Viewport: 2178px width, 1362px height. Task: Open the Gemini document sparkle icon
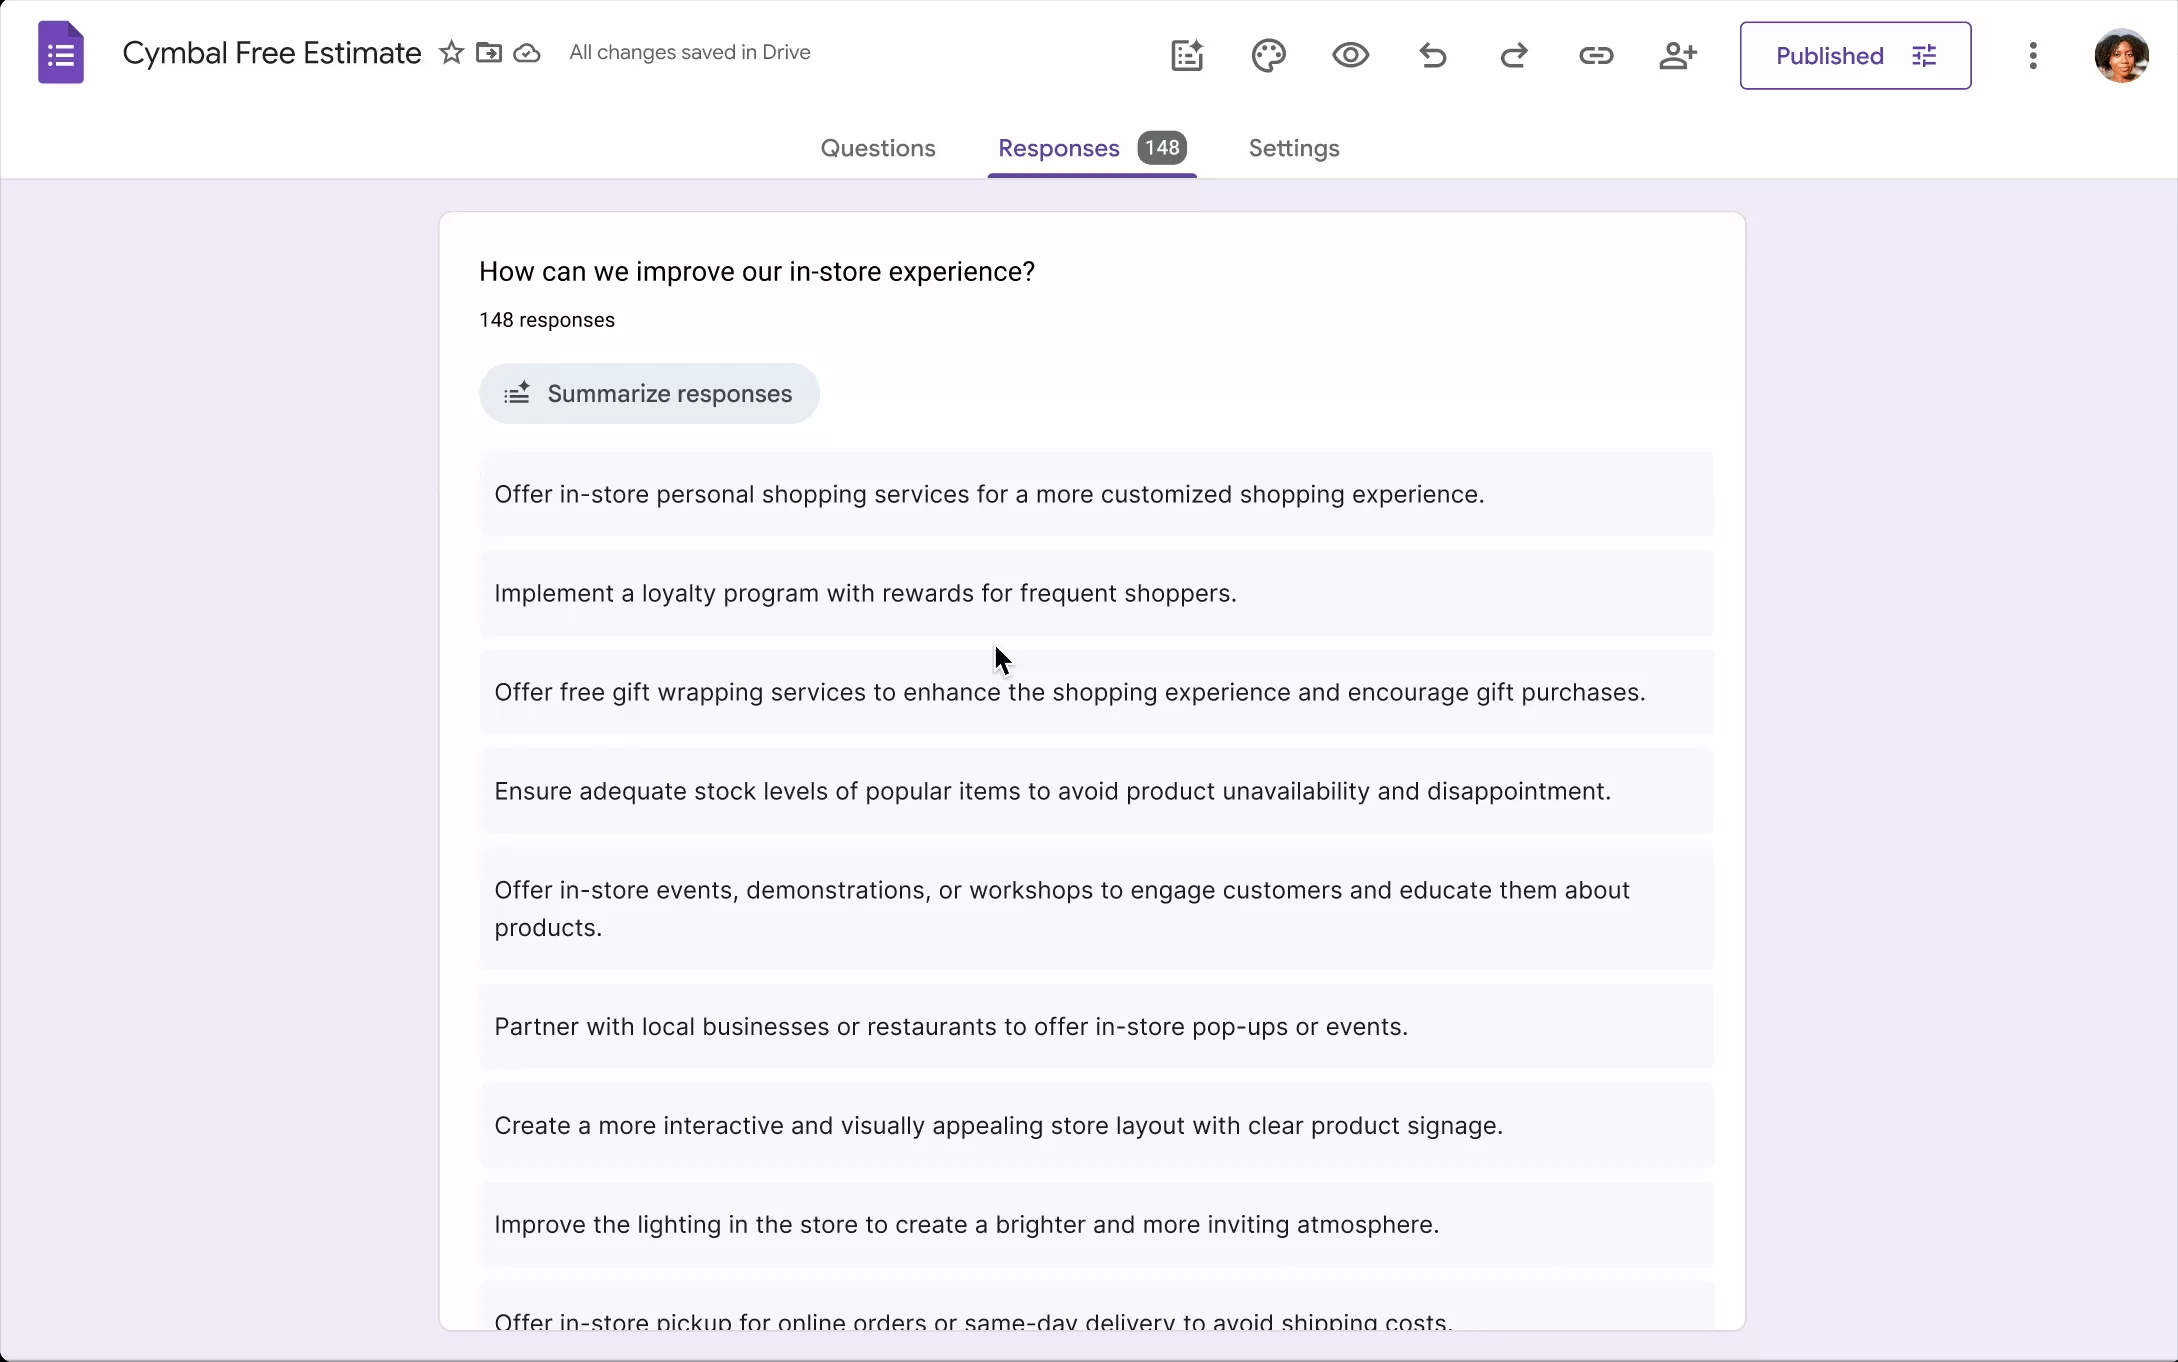[x=1186, y=55]
